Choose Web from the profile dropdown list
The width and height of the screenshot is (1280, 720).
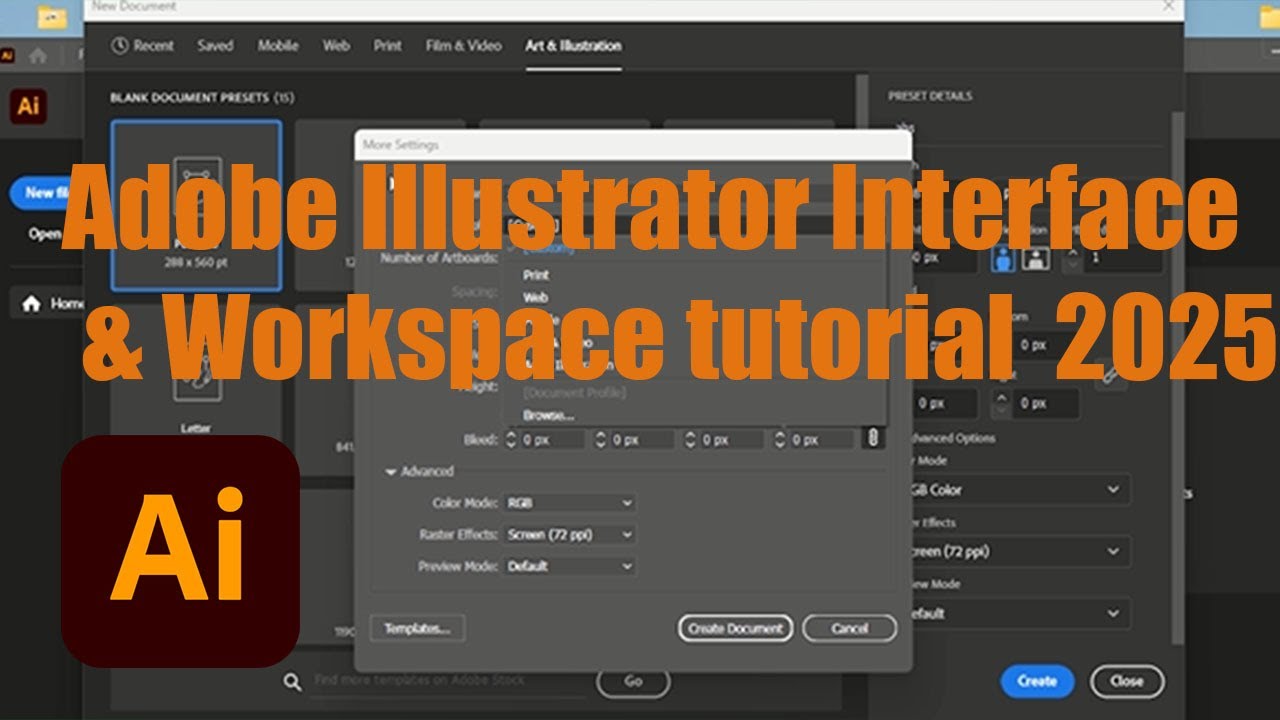pos(535,297)
